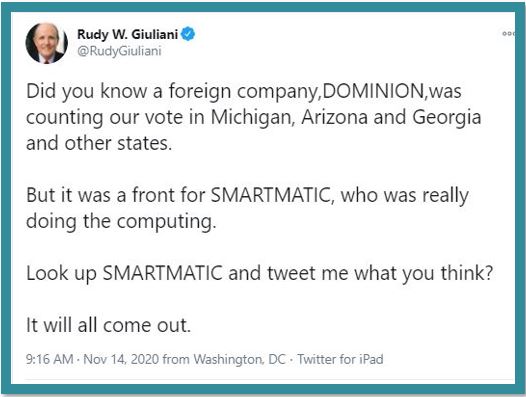Click 'Did you know a foreign company' text
This screenshot has height=397, width=526.
click(171, 92)
